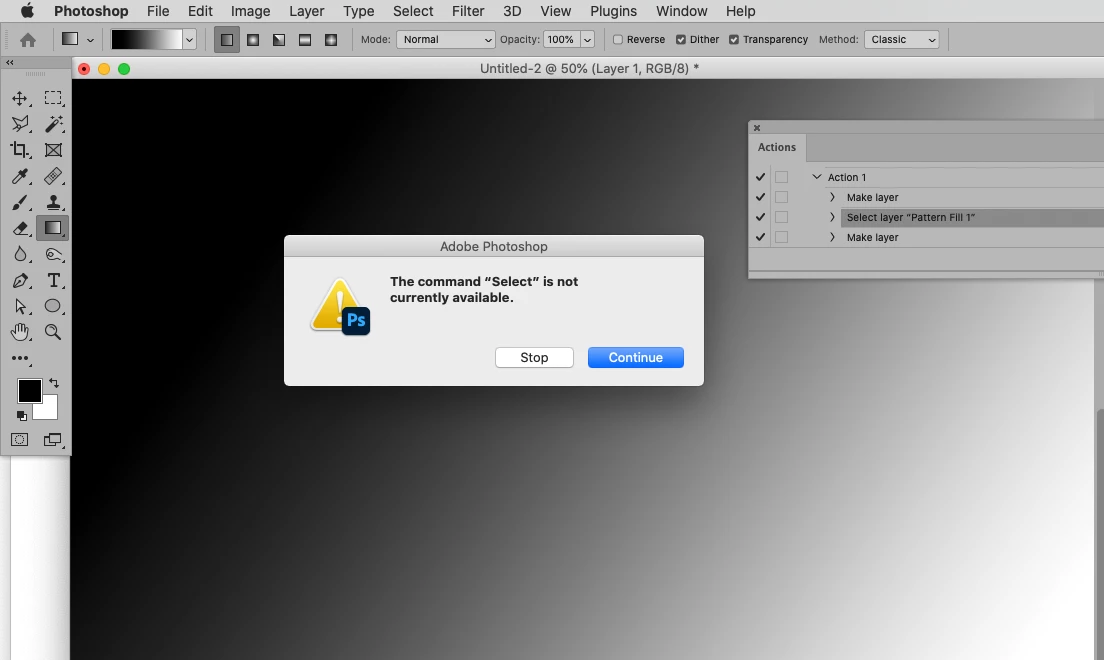Open the tool preset picker arrow
This screenshot has width=1104, height=660.
[x=90, y=40]
